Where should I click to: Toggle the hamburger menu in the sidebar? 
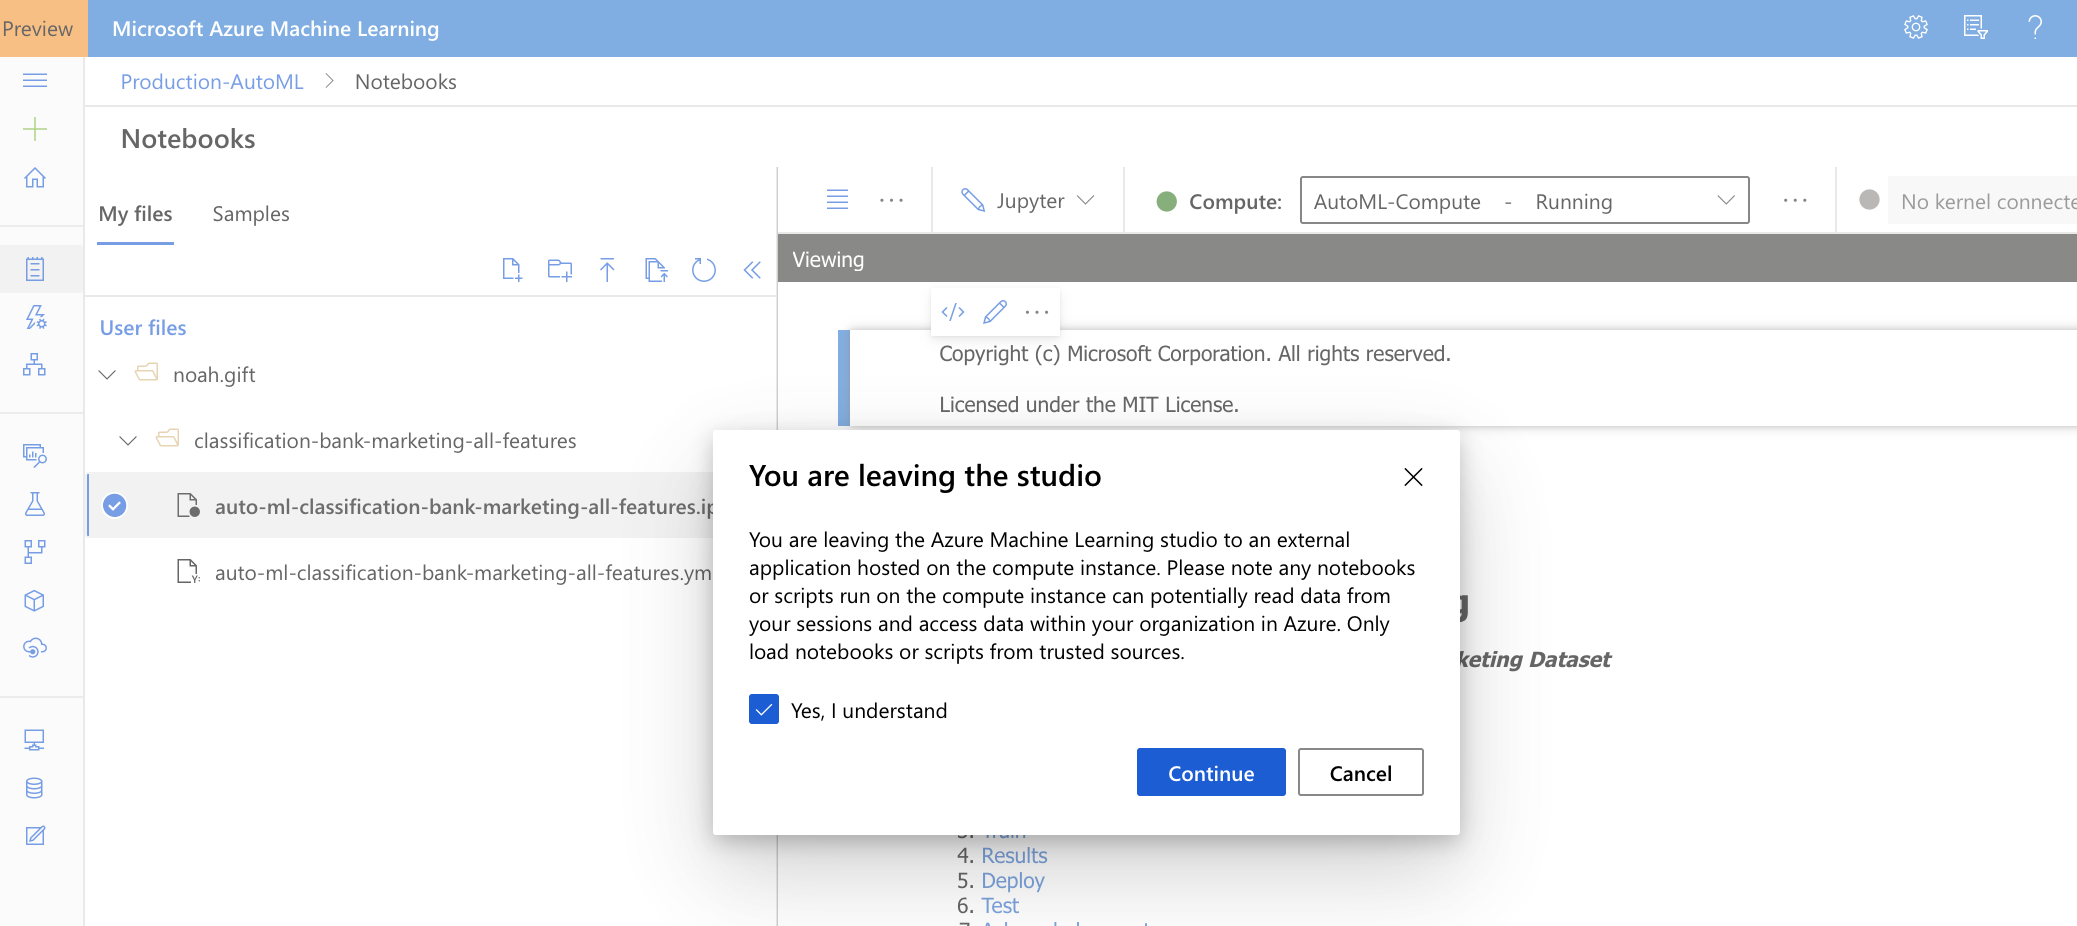click(x=35, y=80)
